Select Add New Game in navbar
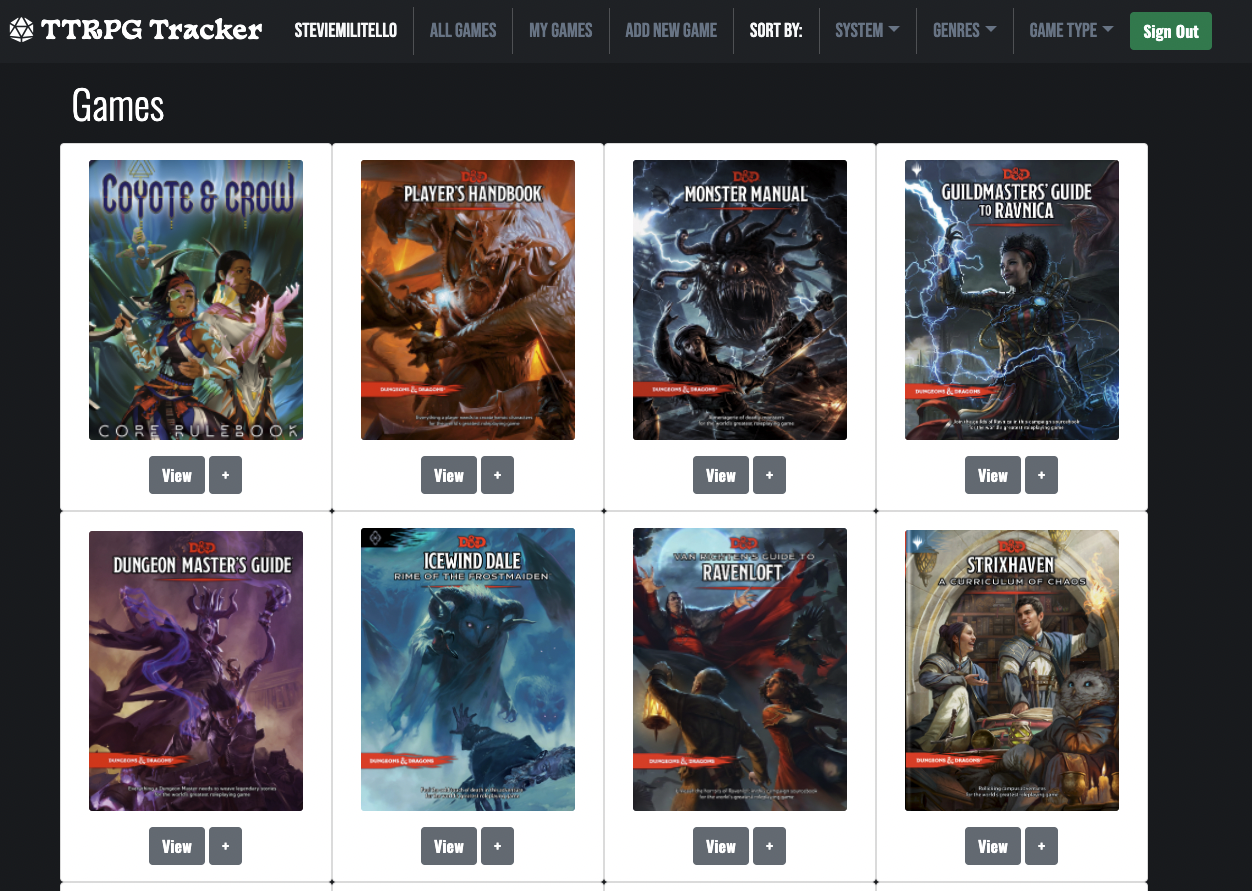 (x=671, y=30)
